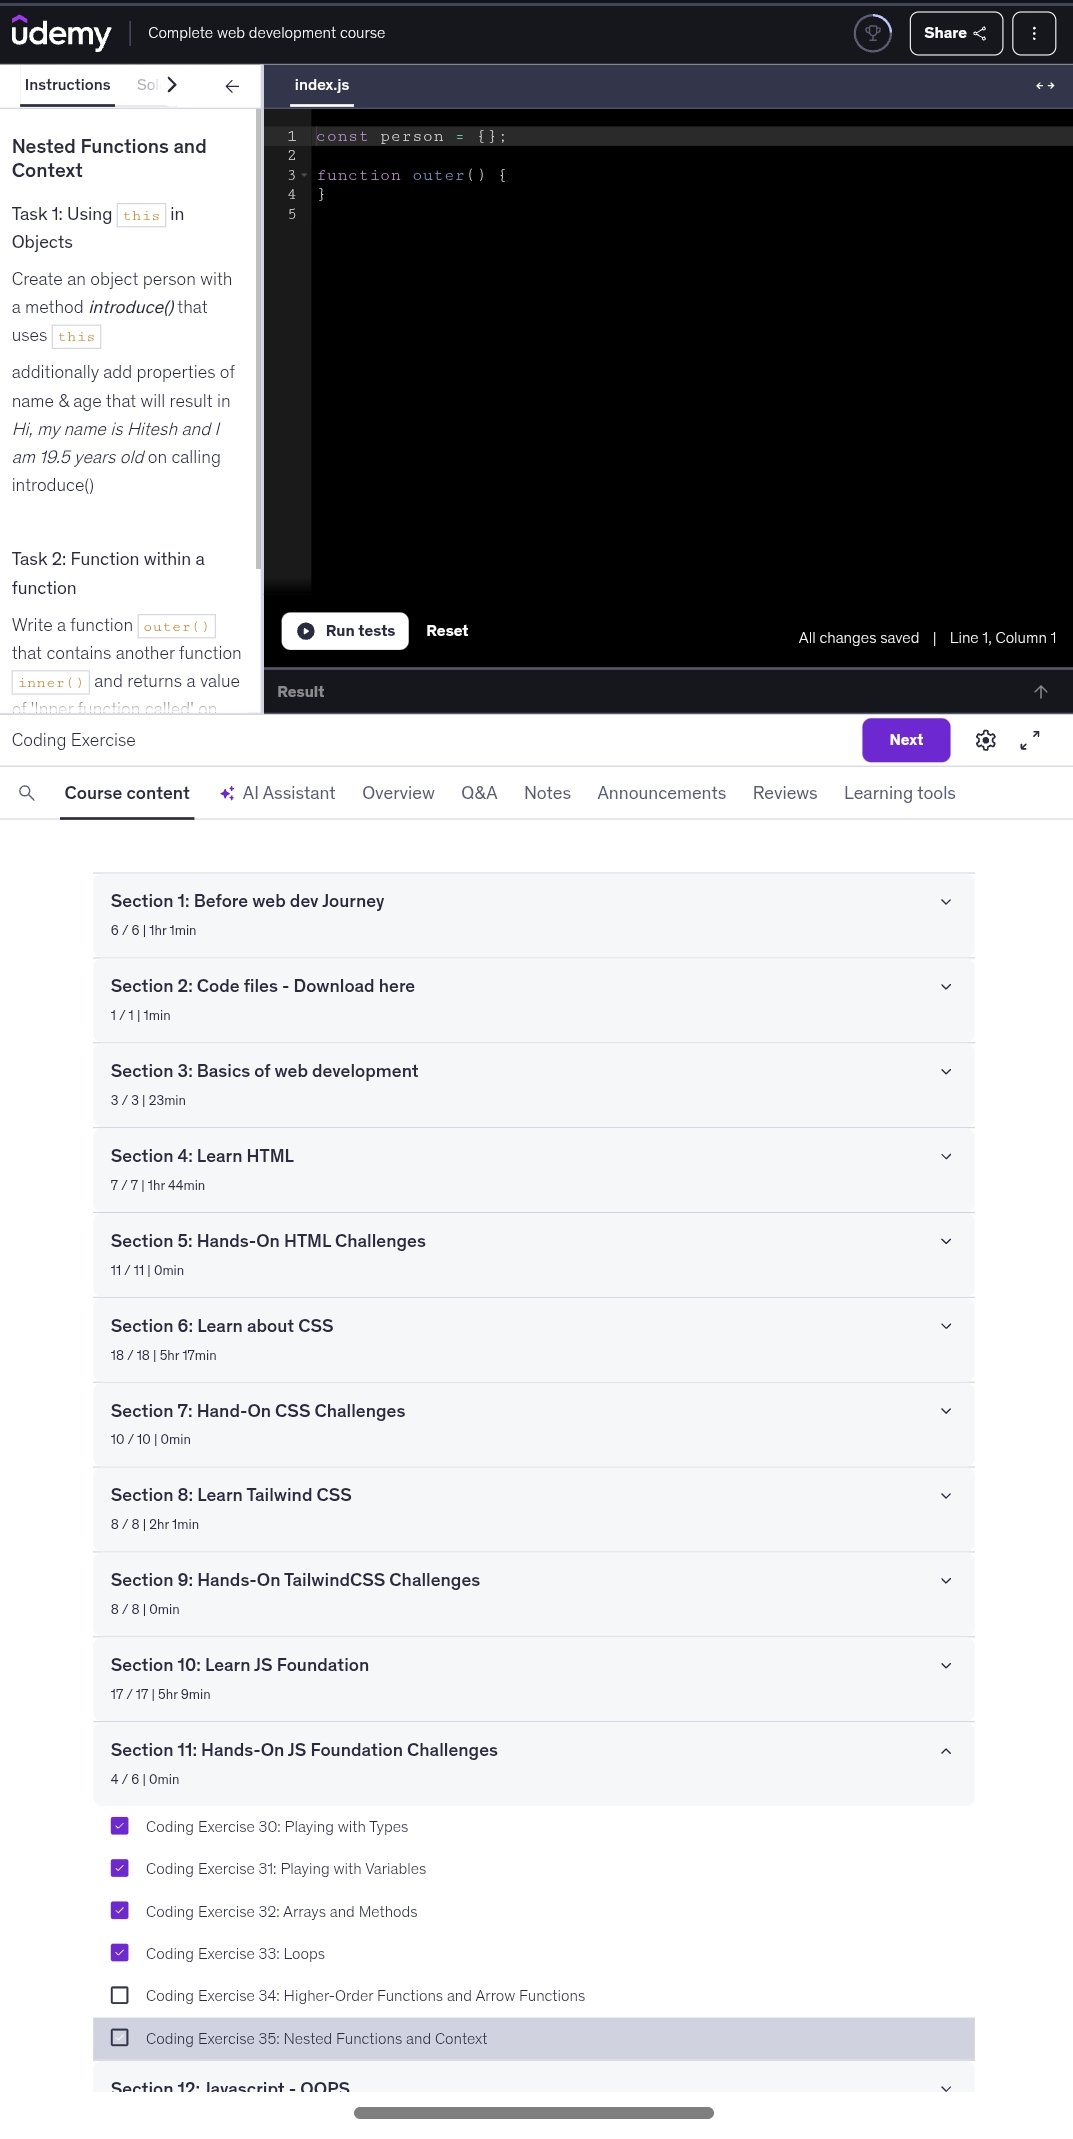Uncheck Coding Exercise 33: Loops
1073x2139 pixels.
tap(120, 1952)
